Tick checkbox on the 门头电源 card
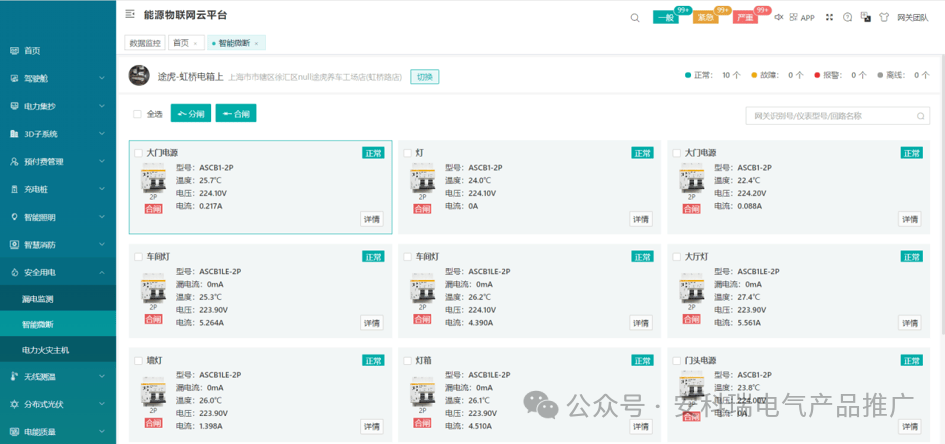The image size is (945, 444). click(x=677, y=361)
